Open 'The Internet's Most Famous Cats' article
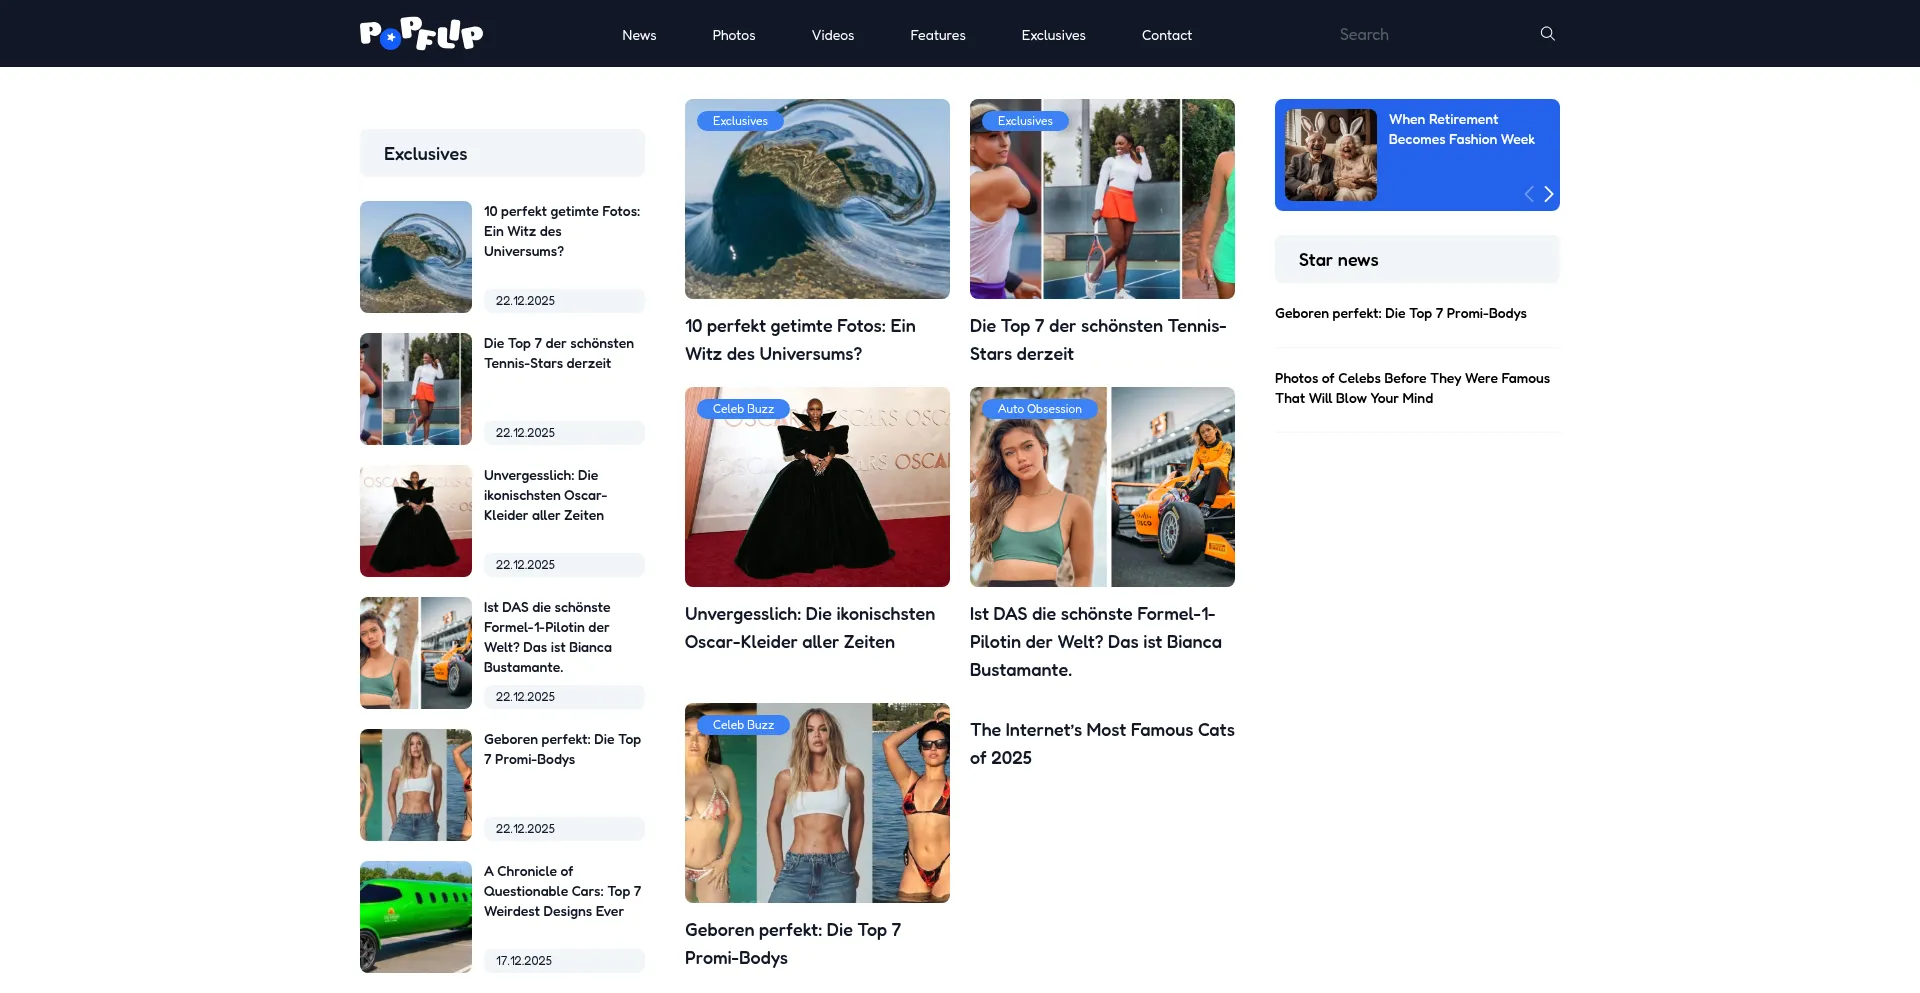Image resolution: width=1920 pixels, height=993 pixels. pos(1101,744)
